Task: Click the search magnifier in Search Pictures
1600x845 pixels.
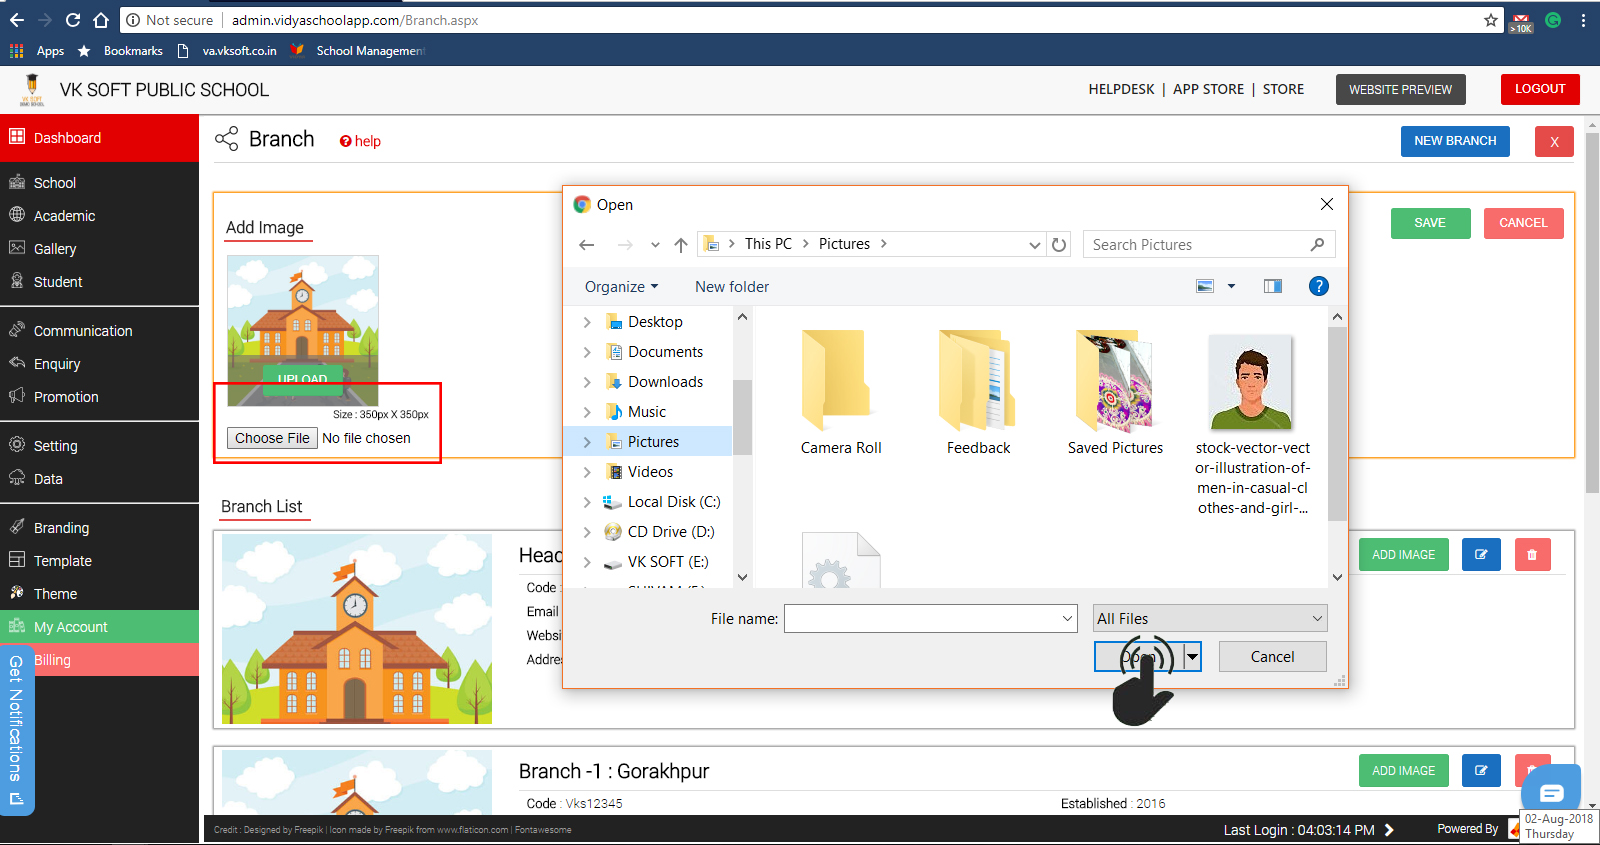Action: click(x=1317, y=245)
